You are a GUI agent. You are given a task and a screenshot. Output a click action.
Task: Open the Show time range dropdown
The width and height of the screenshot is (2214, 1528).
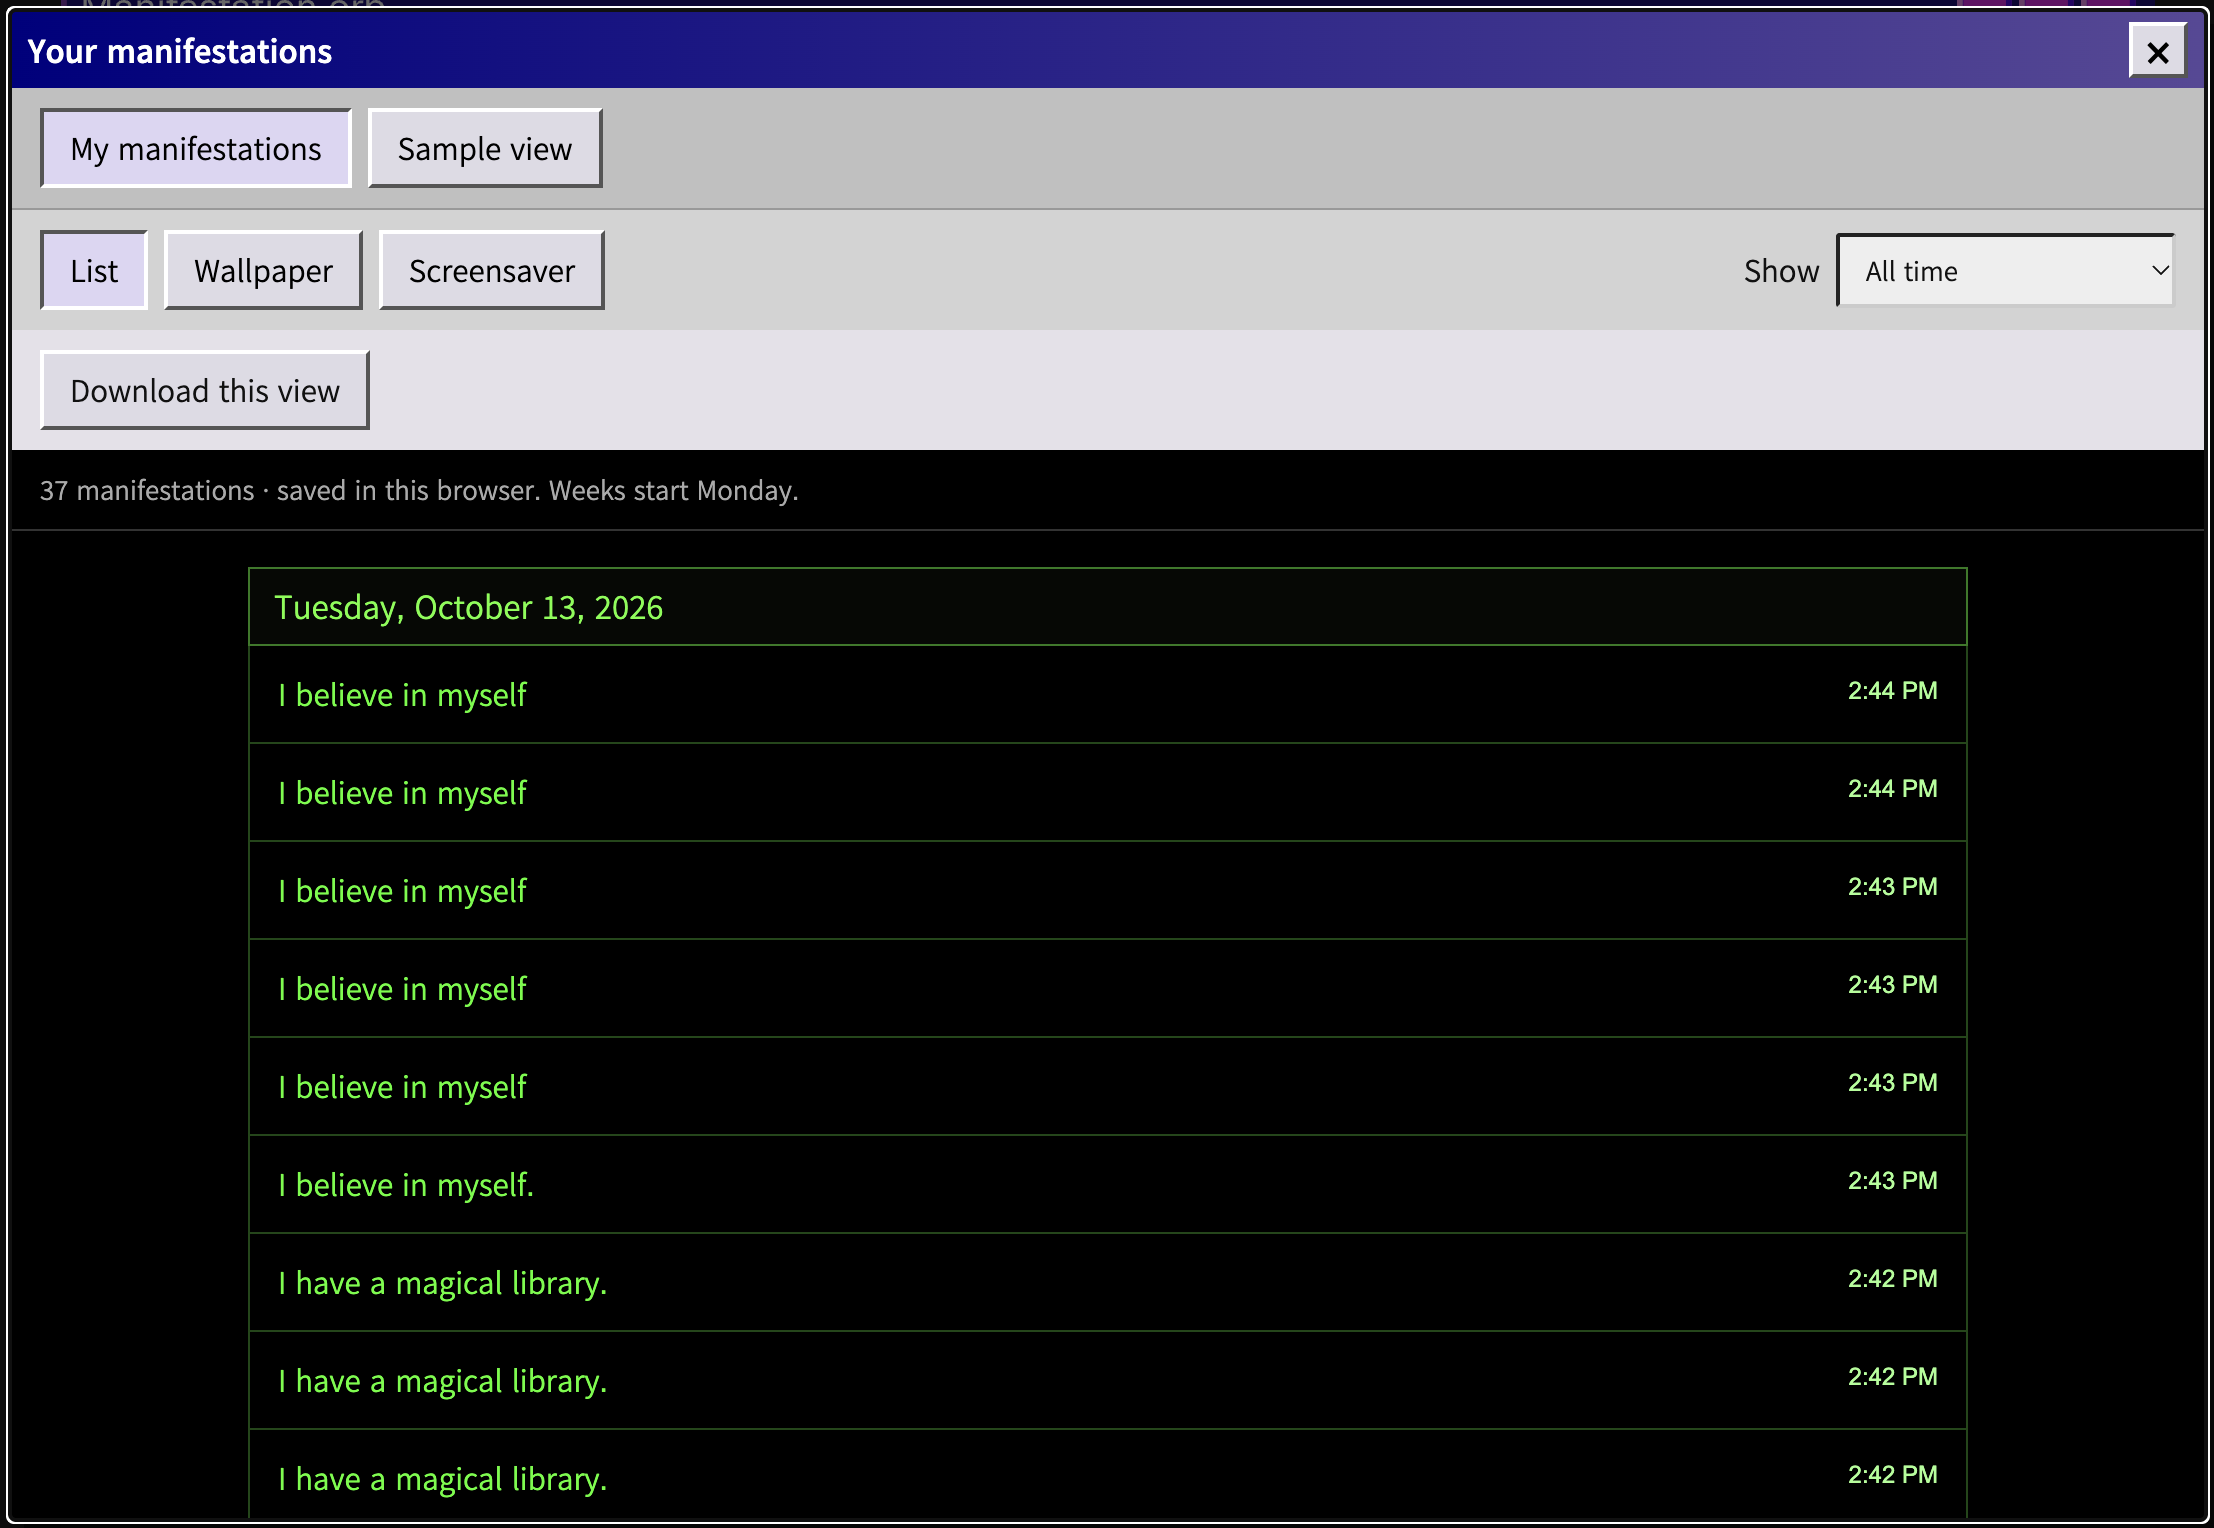pos(2006,270)
